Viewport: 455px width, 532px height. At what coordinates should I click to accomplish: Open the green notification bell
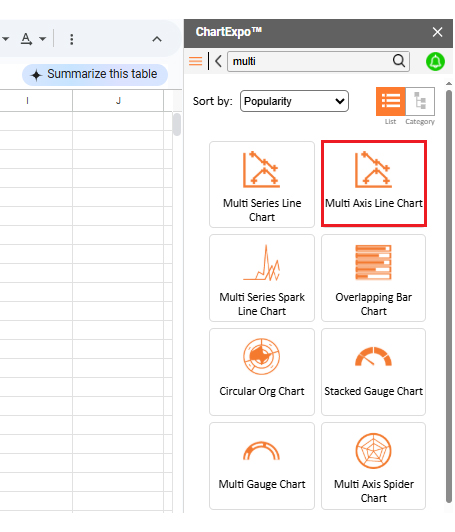[435, 61]
